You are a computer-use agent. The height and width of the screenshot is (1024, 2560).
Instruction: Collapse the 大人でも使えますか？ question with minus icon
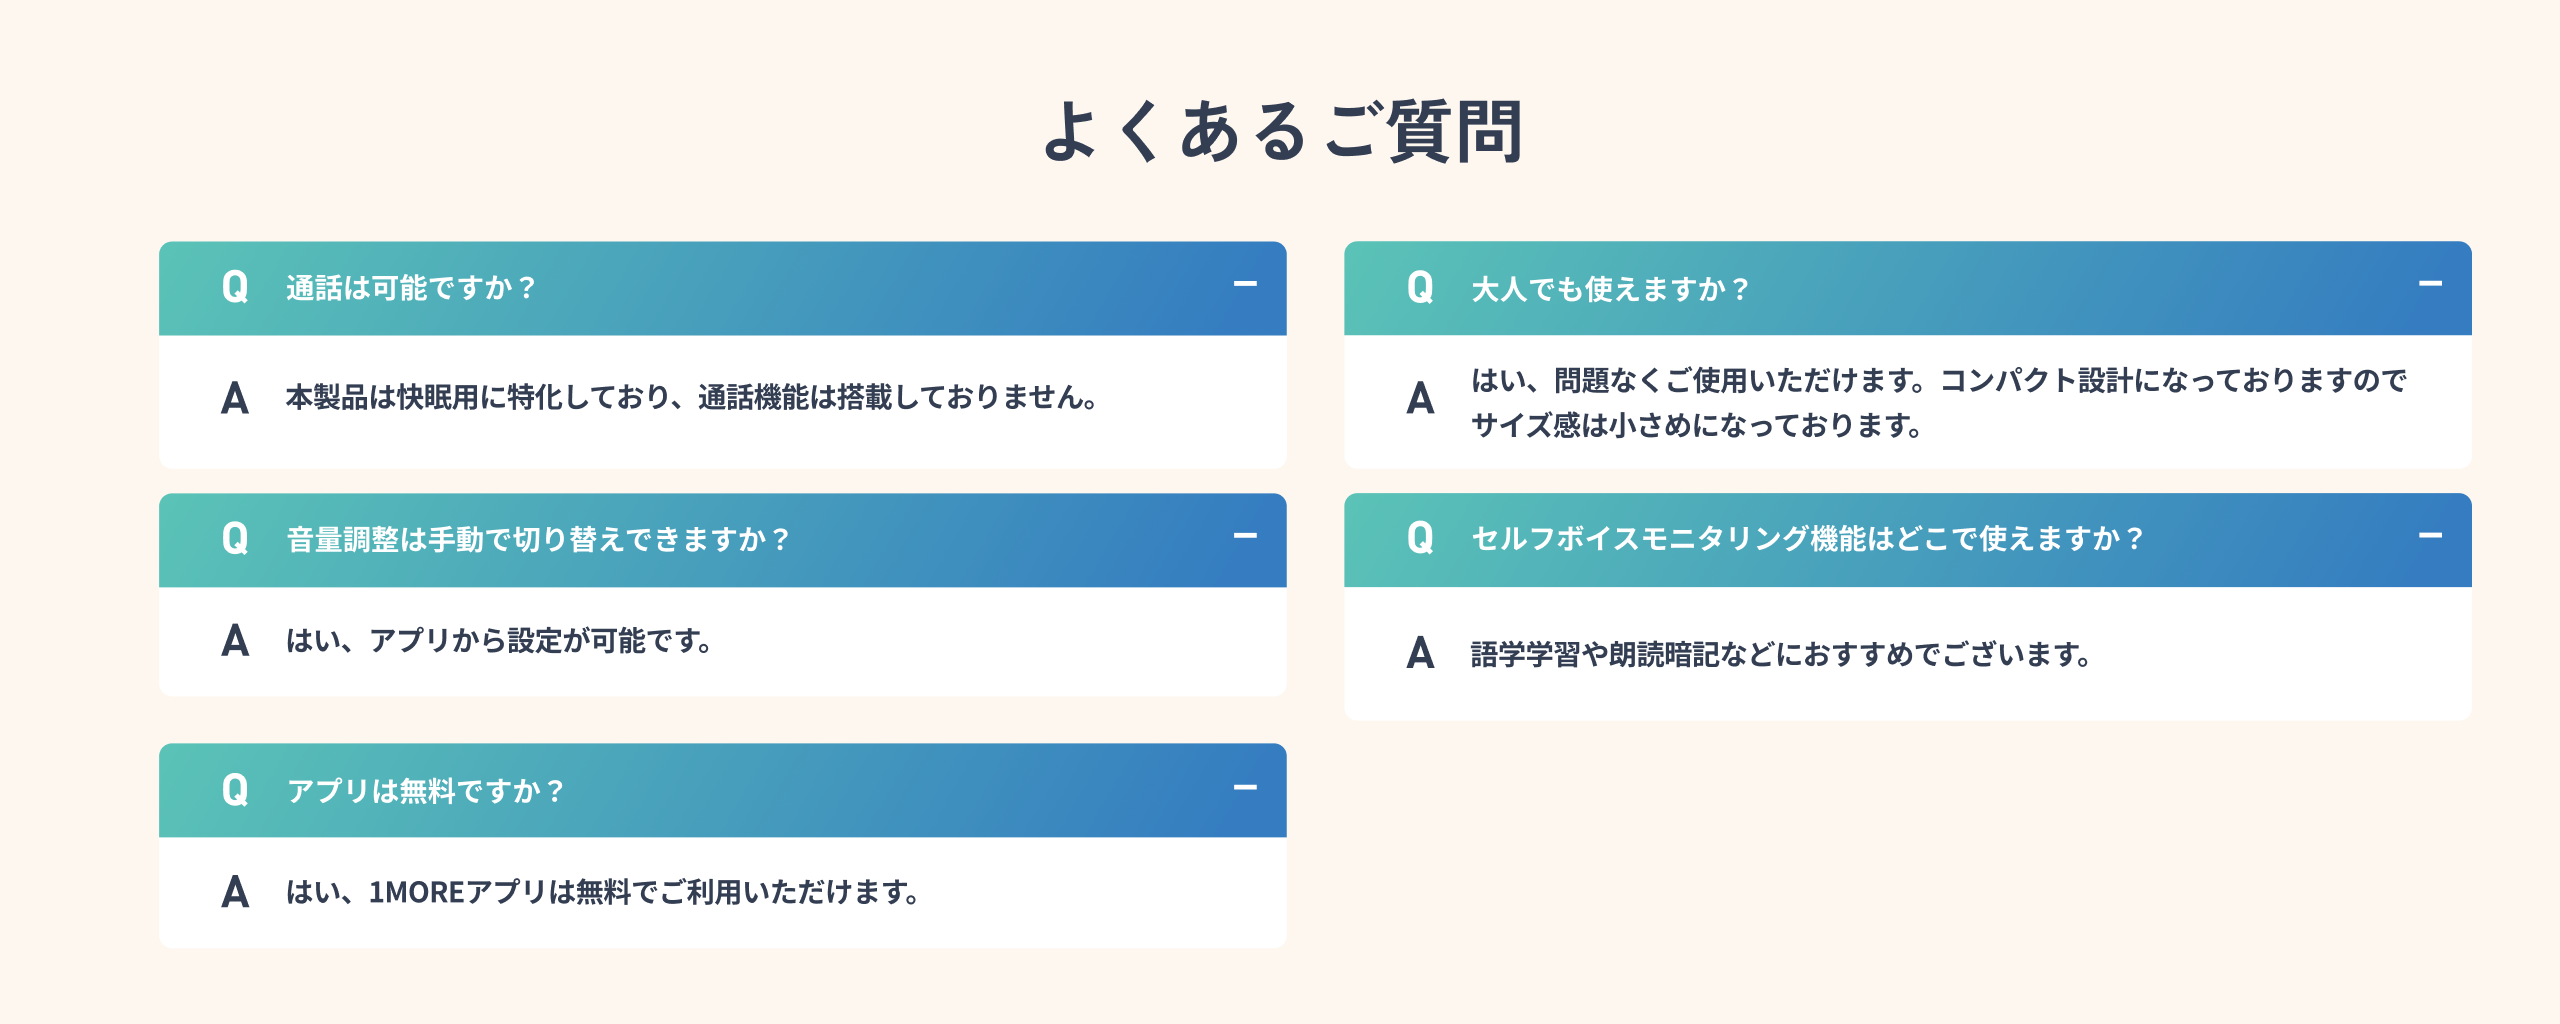tap(2430, 285)
